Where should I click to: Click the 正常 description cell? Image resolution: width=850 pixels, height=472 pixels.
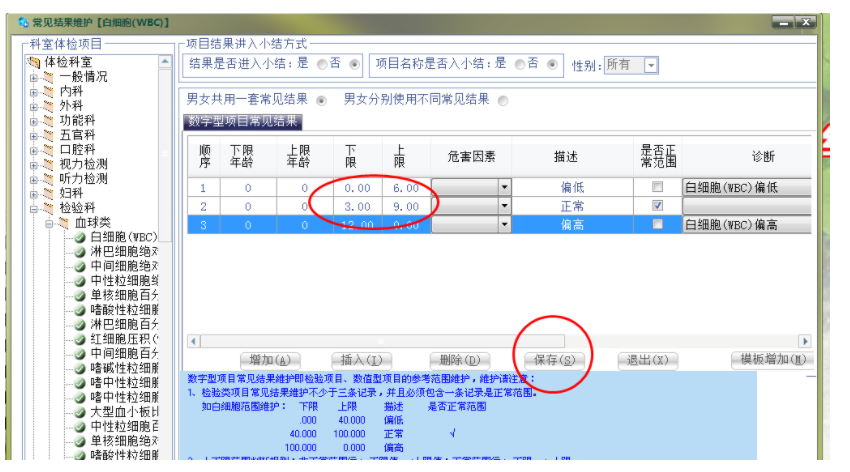pos(572,206)
